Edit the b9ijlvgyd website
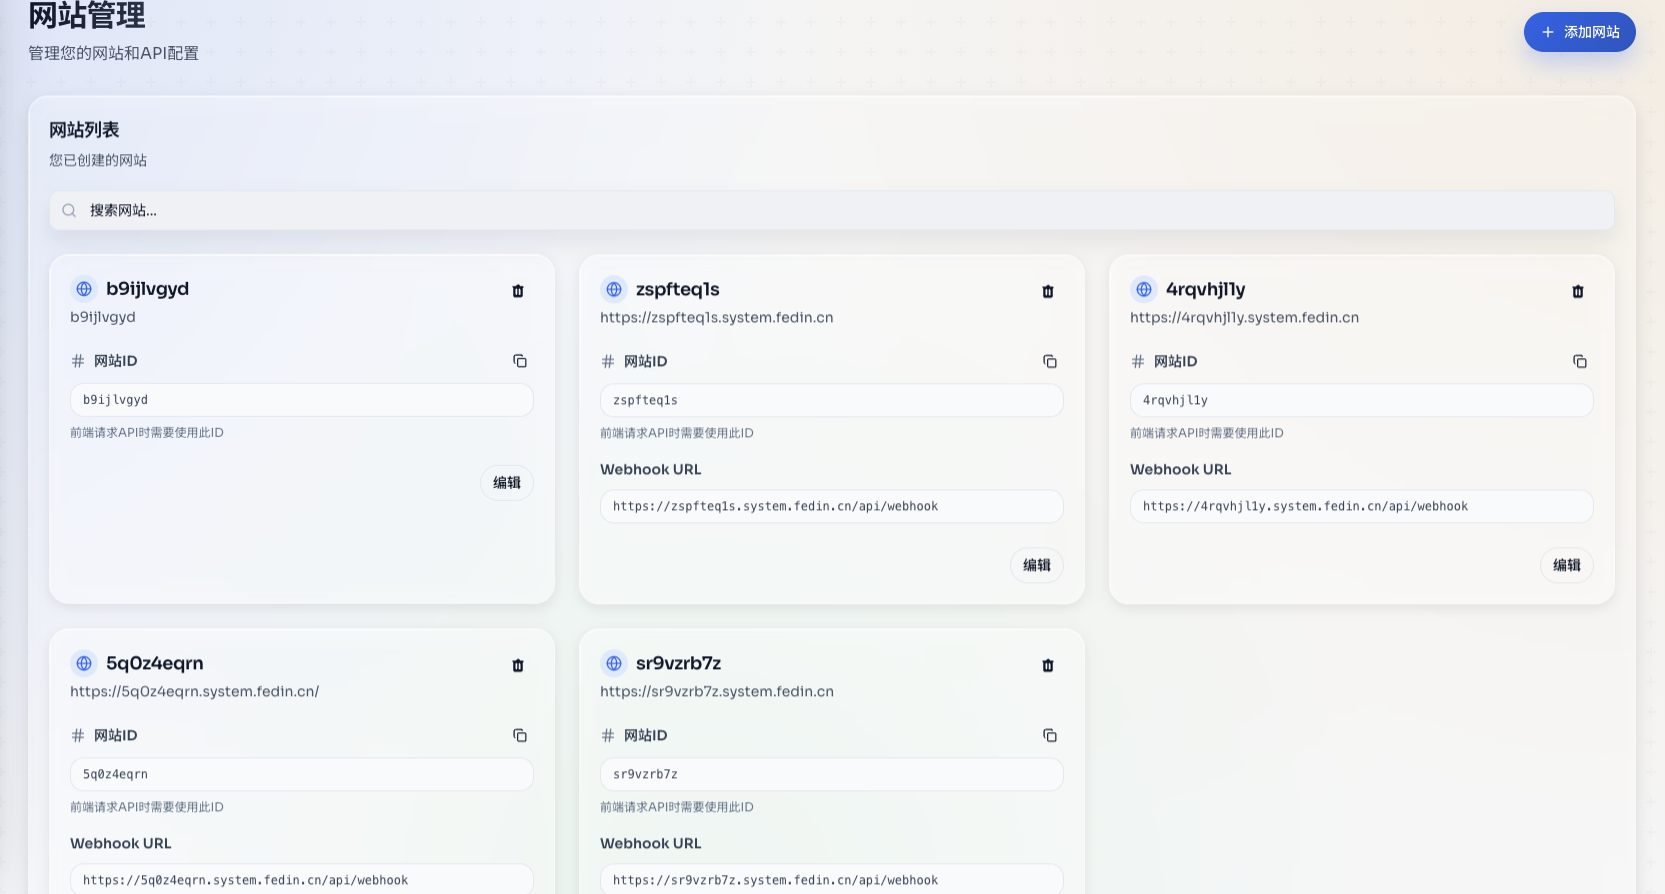The height and width of the screenshot is (894, 1665). tap(507, 483)
